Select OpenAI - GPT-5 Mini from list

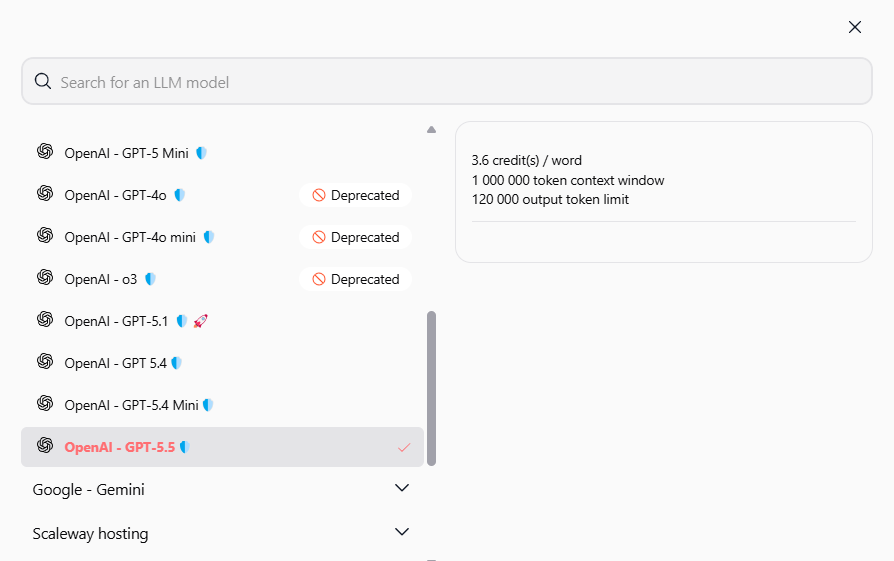pyautogui.click(x=126, y=153)
